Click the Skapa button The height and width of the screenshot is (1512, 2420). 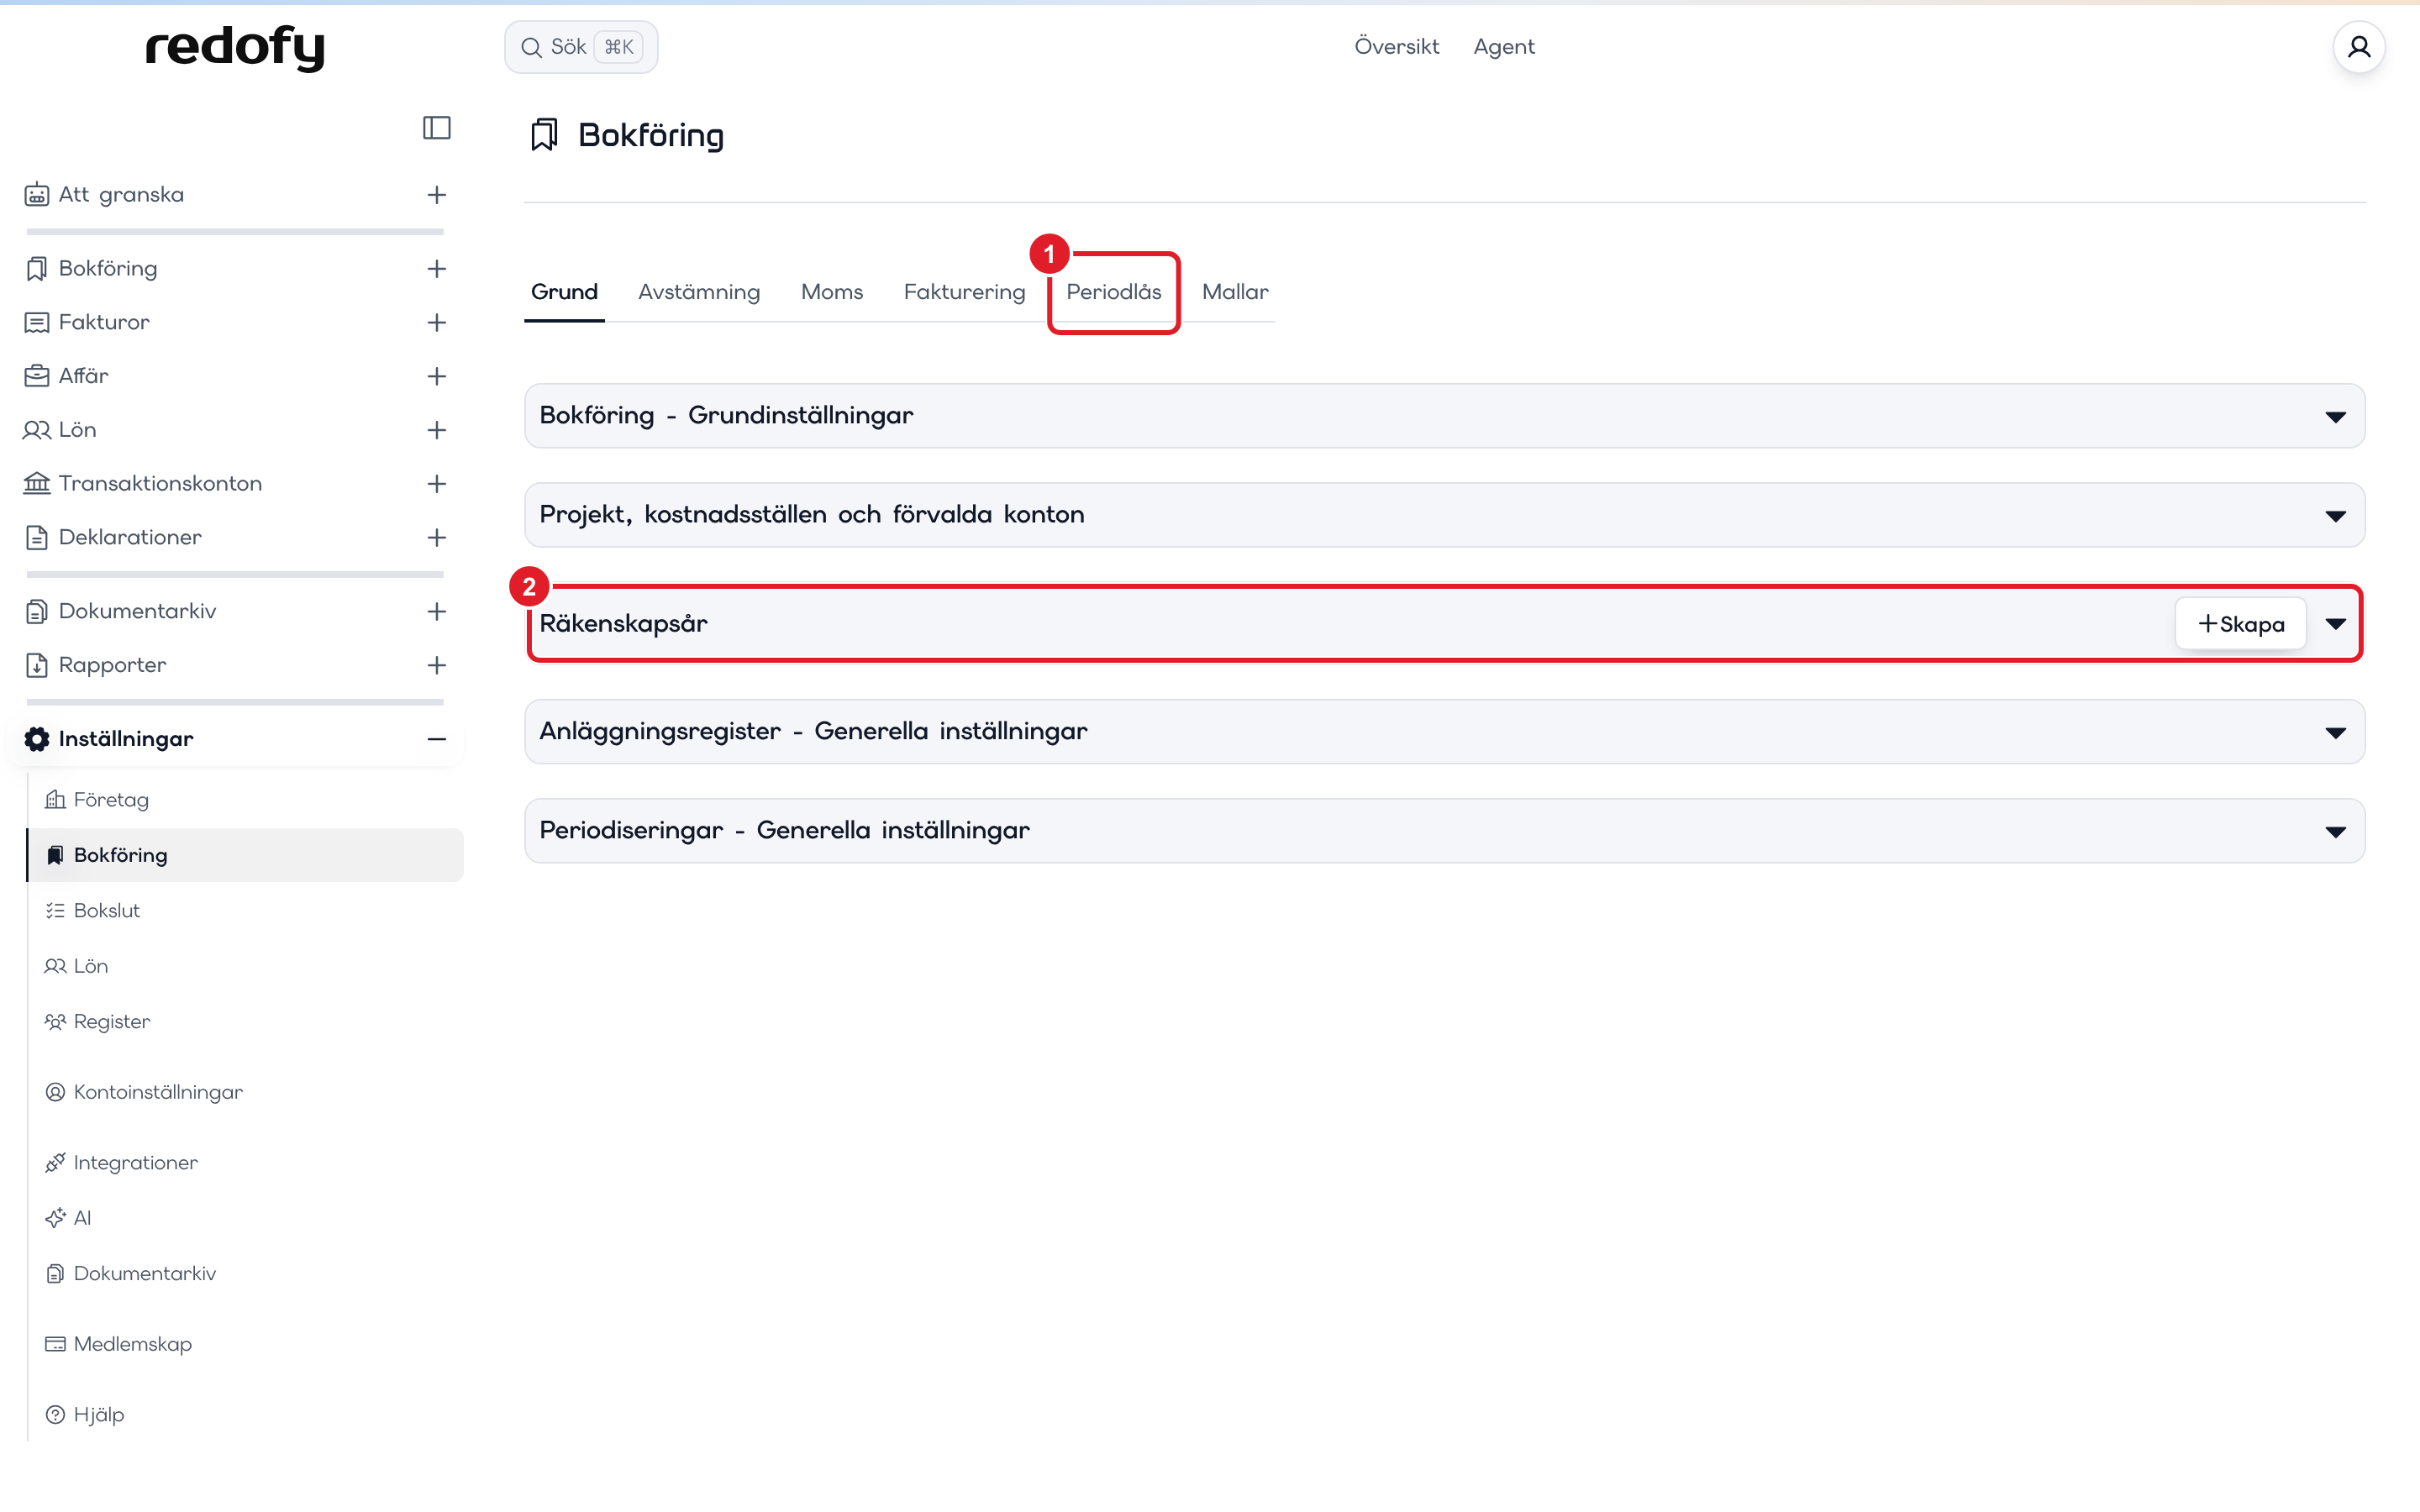(x=2240, y=624)
